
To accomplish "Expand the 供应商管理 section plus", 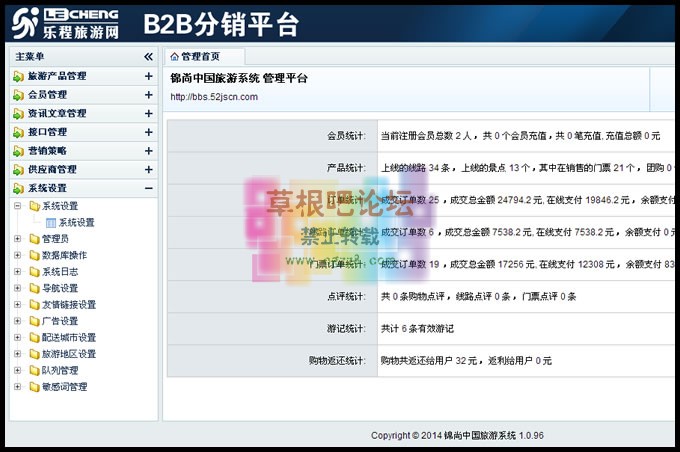I will click(149, 169).
